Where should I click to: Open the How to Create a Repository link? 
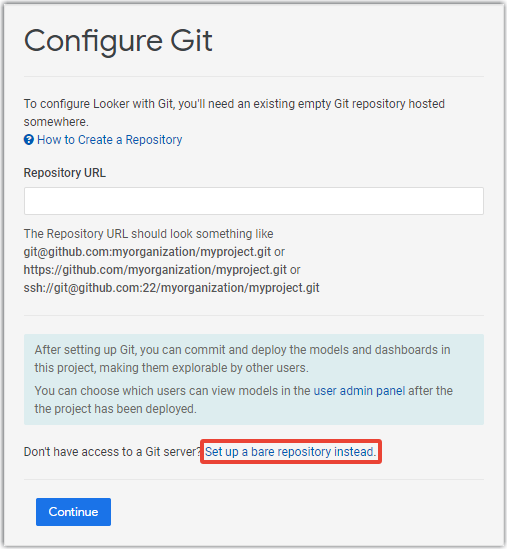point(109,140)
